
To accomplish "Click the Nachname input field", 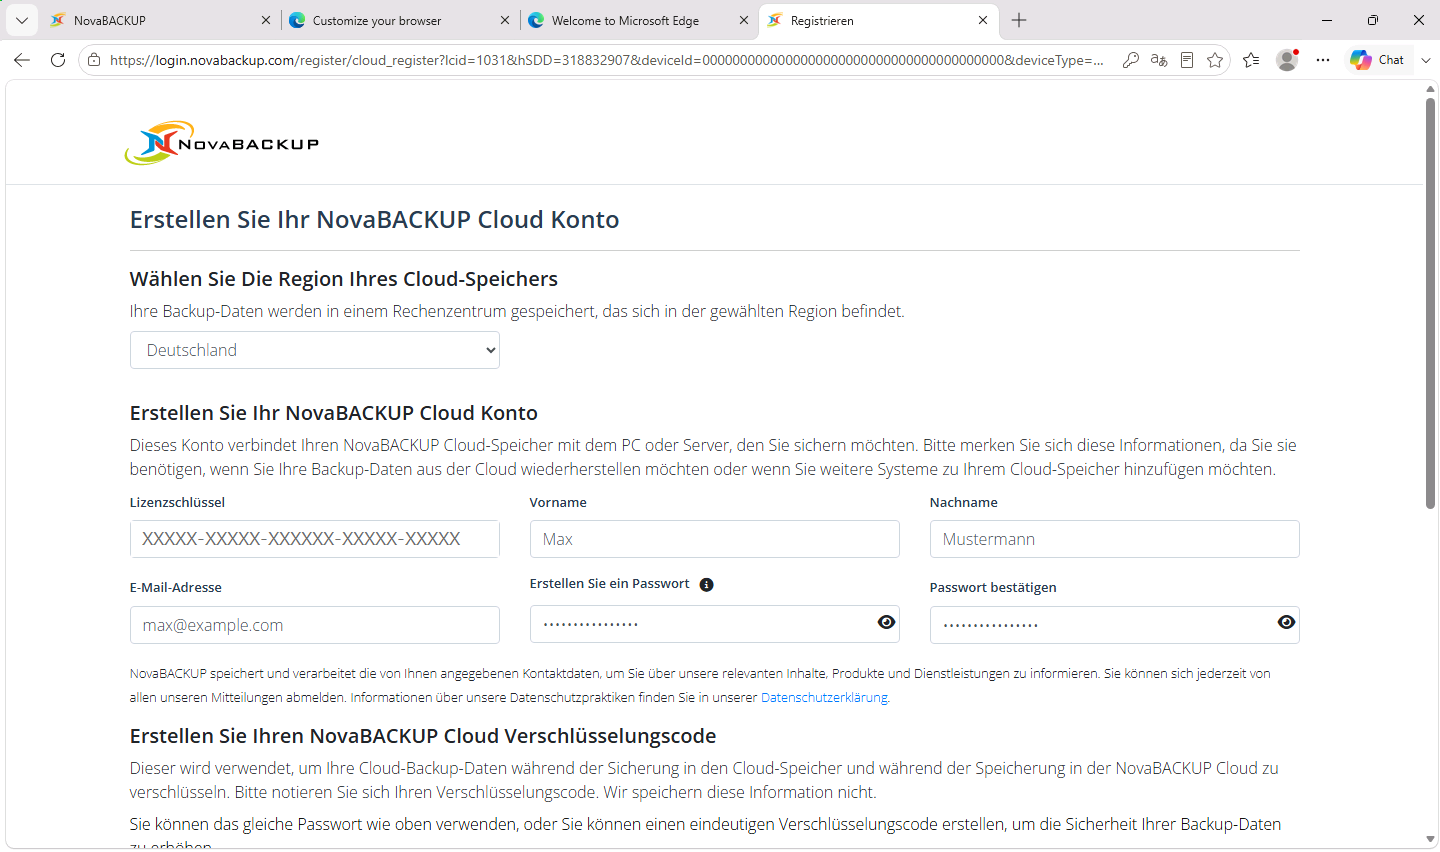I will [1115, 539].
